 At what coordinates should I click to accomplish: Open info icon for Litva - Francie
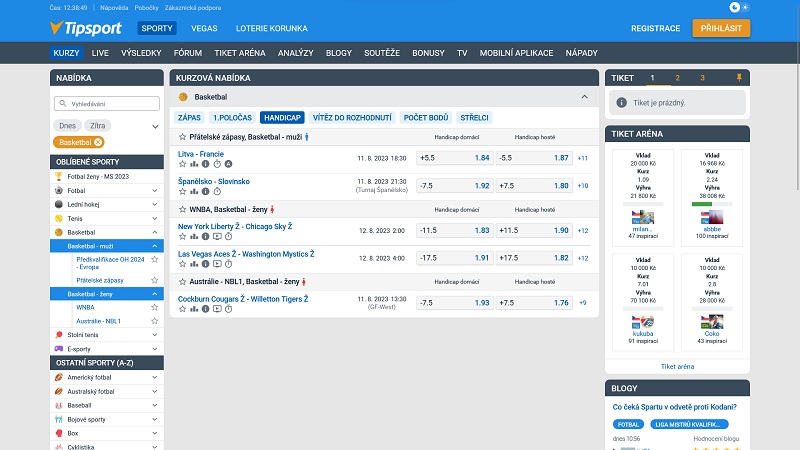[206, 164]
